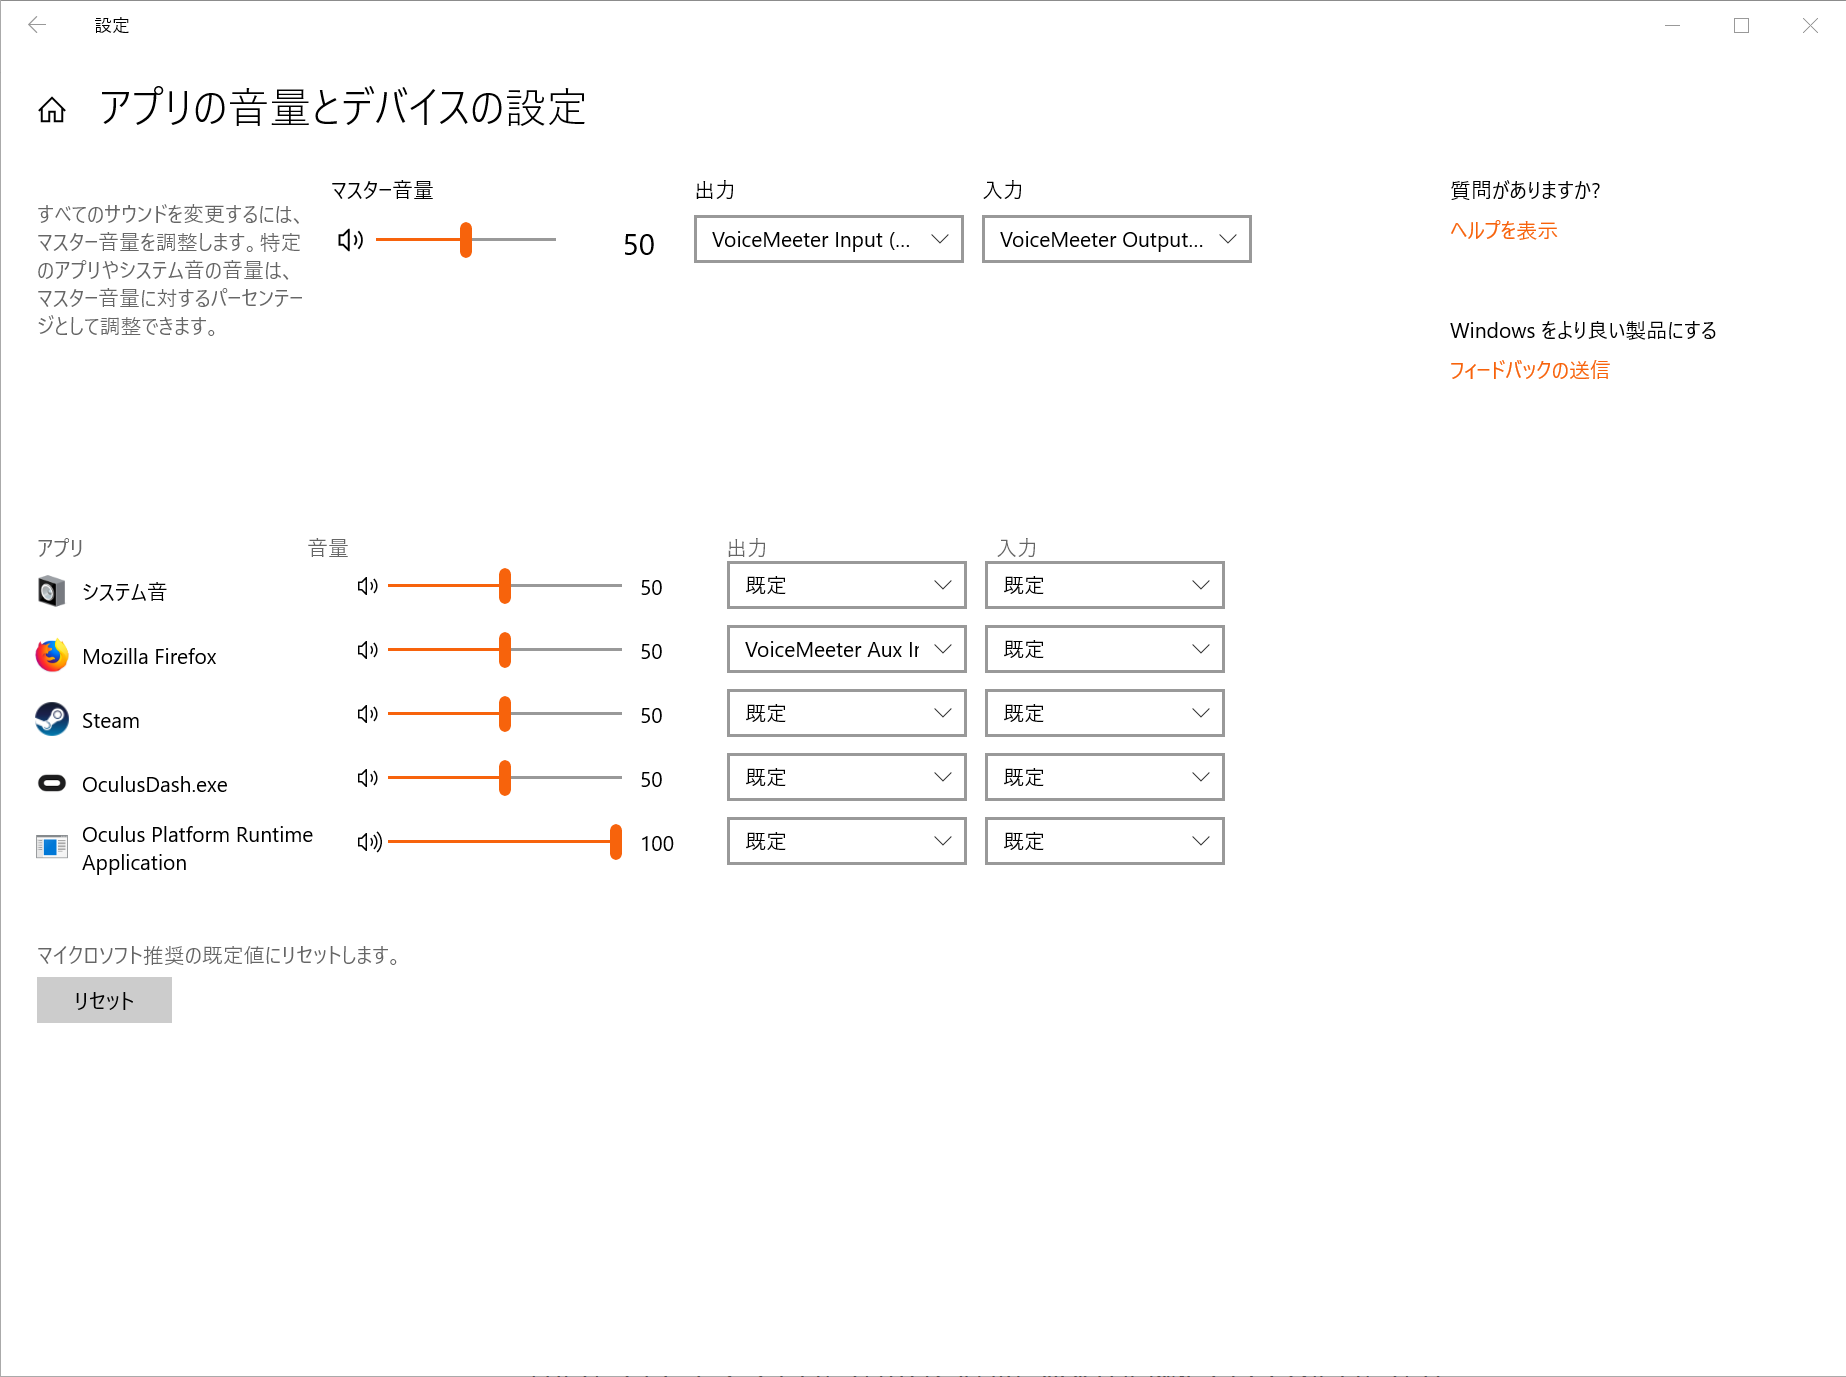
Task: Maximize the 設定 window
Action: [1741, 25]
